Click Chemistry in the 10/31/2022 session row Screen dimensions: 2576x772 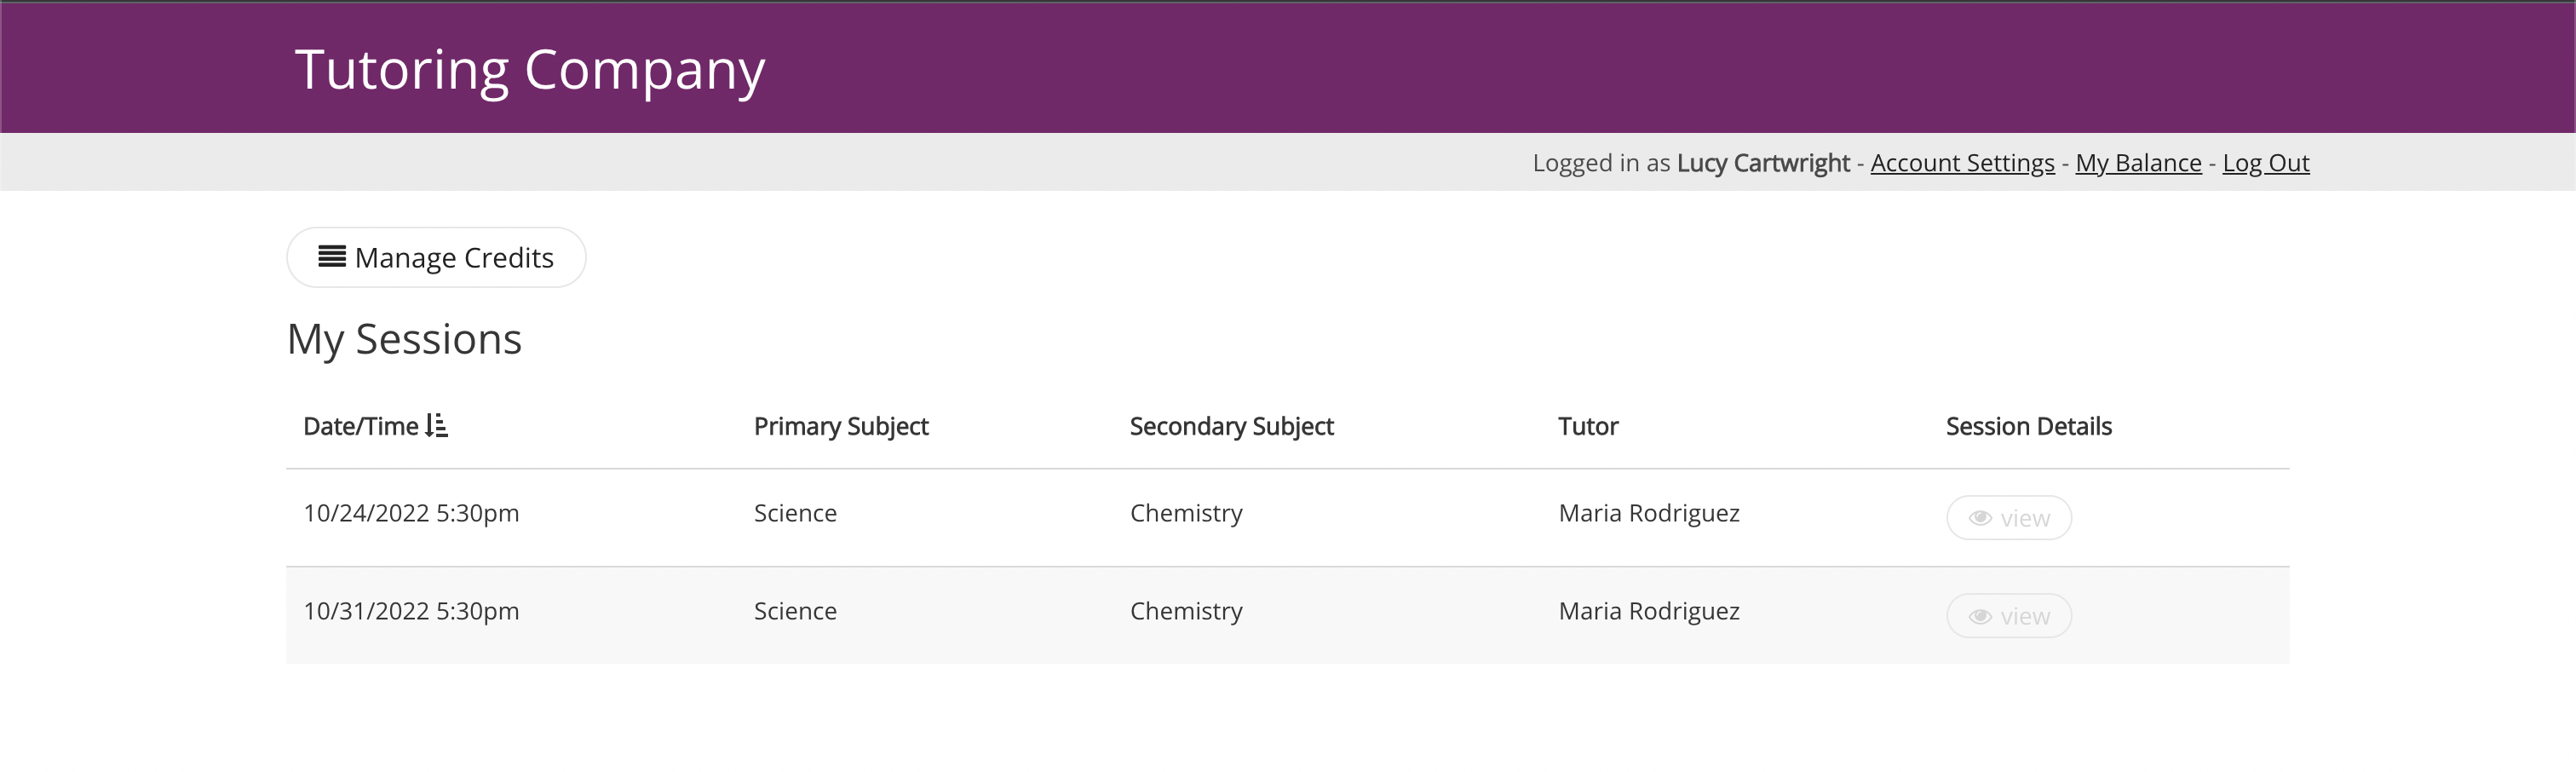(1186, 611)
